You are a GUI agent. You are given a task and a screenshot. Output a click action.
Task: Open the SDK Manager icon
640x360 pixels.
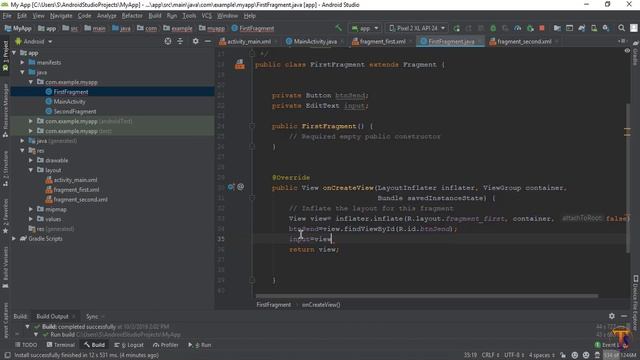click(x=606, y=28)
